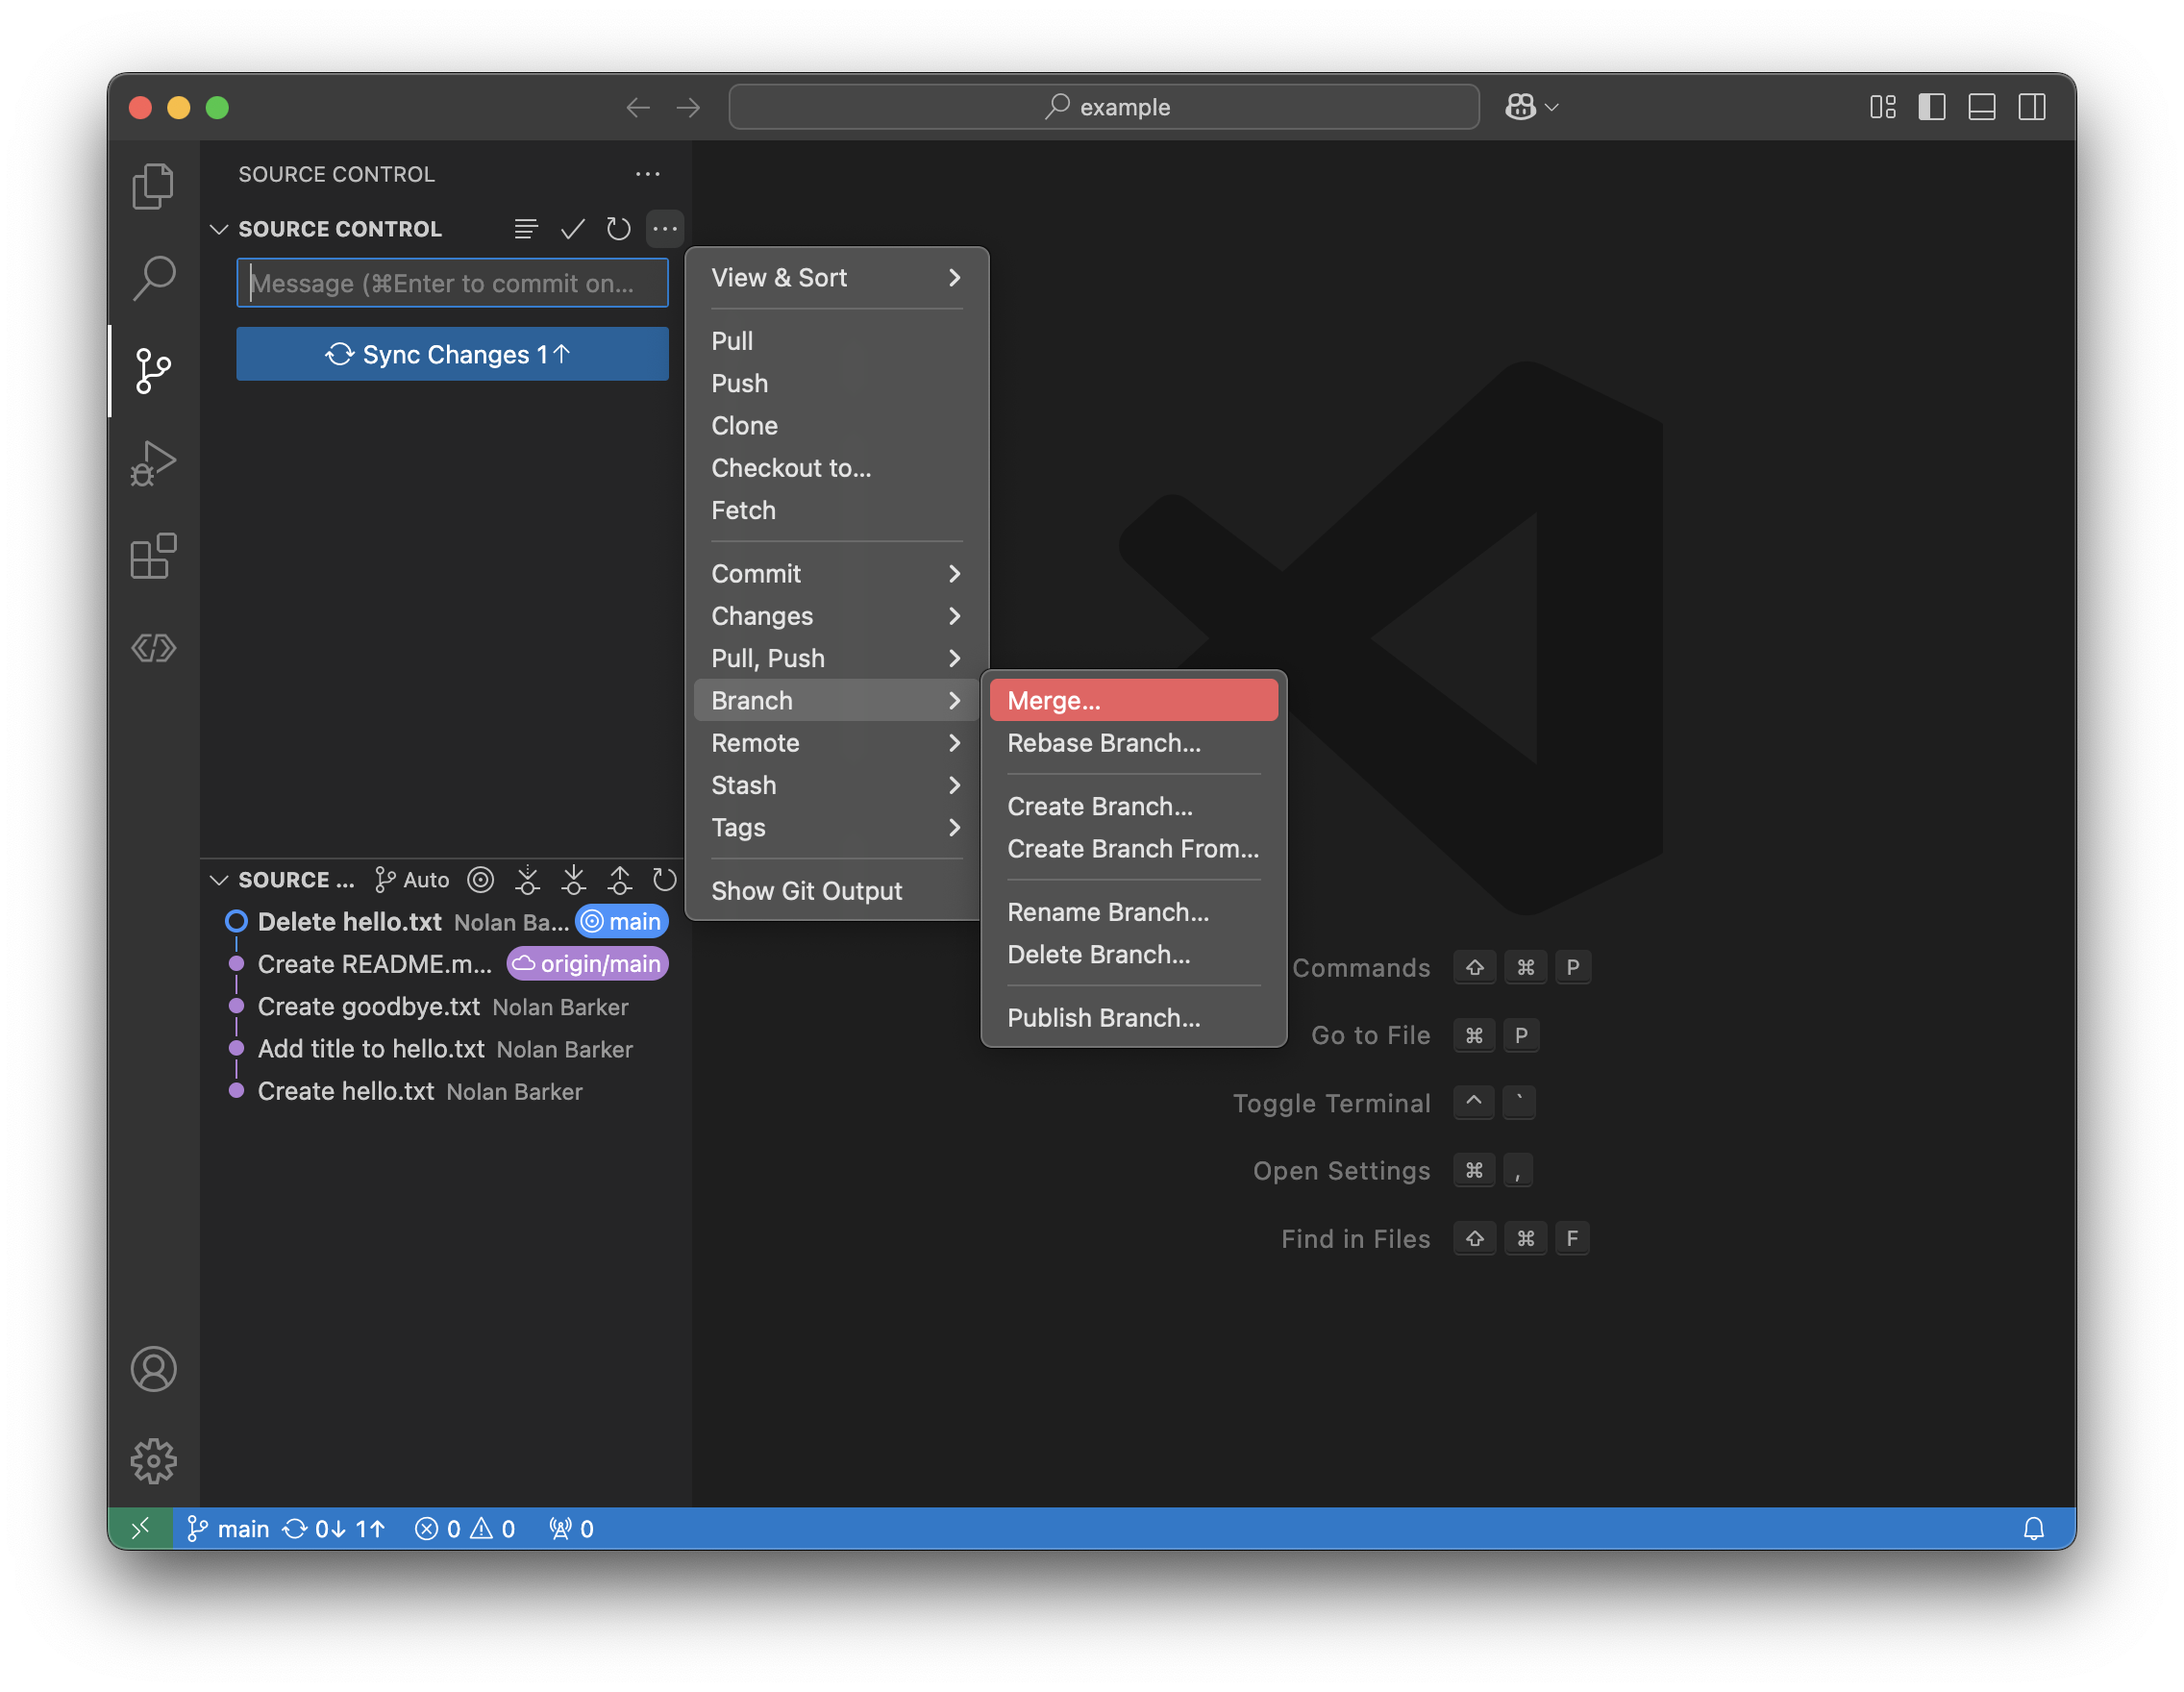
Task: Collapse the SOURCE CONTROL section
Action: pos(219,229)
